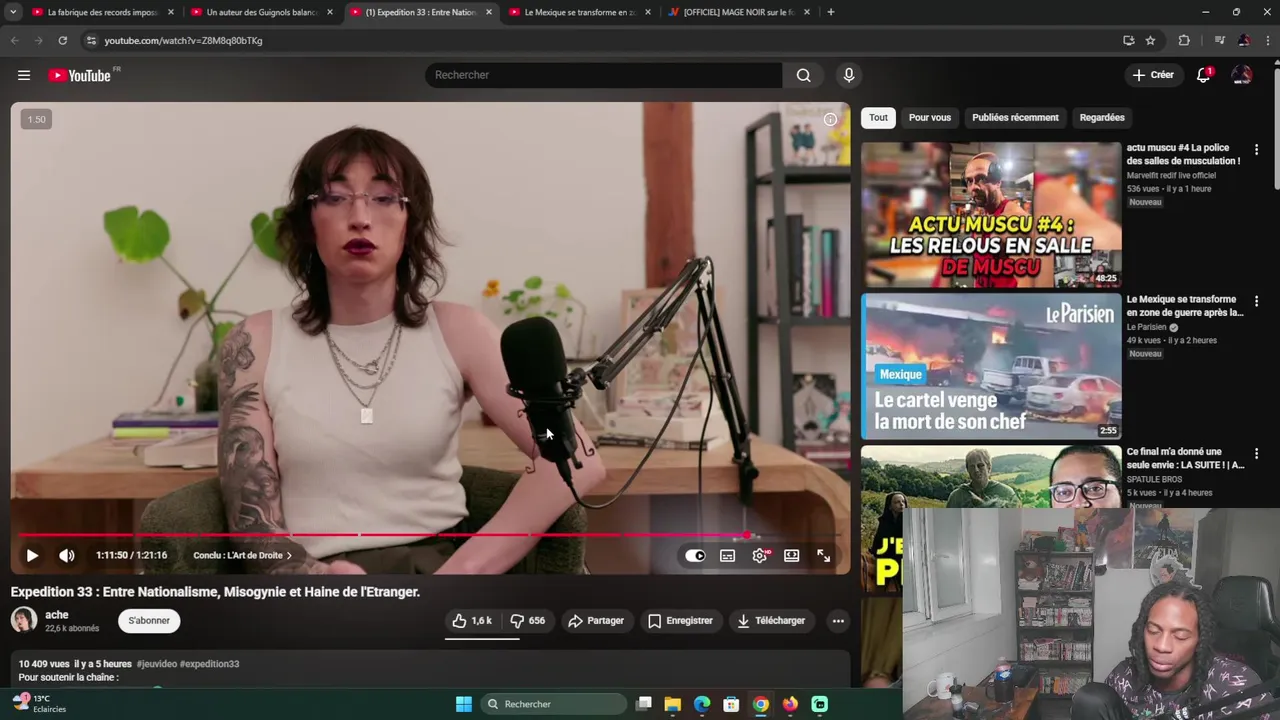Click the search magnifier button

pos(803,75)
